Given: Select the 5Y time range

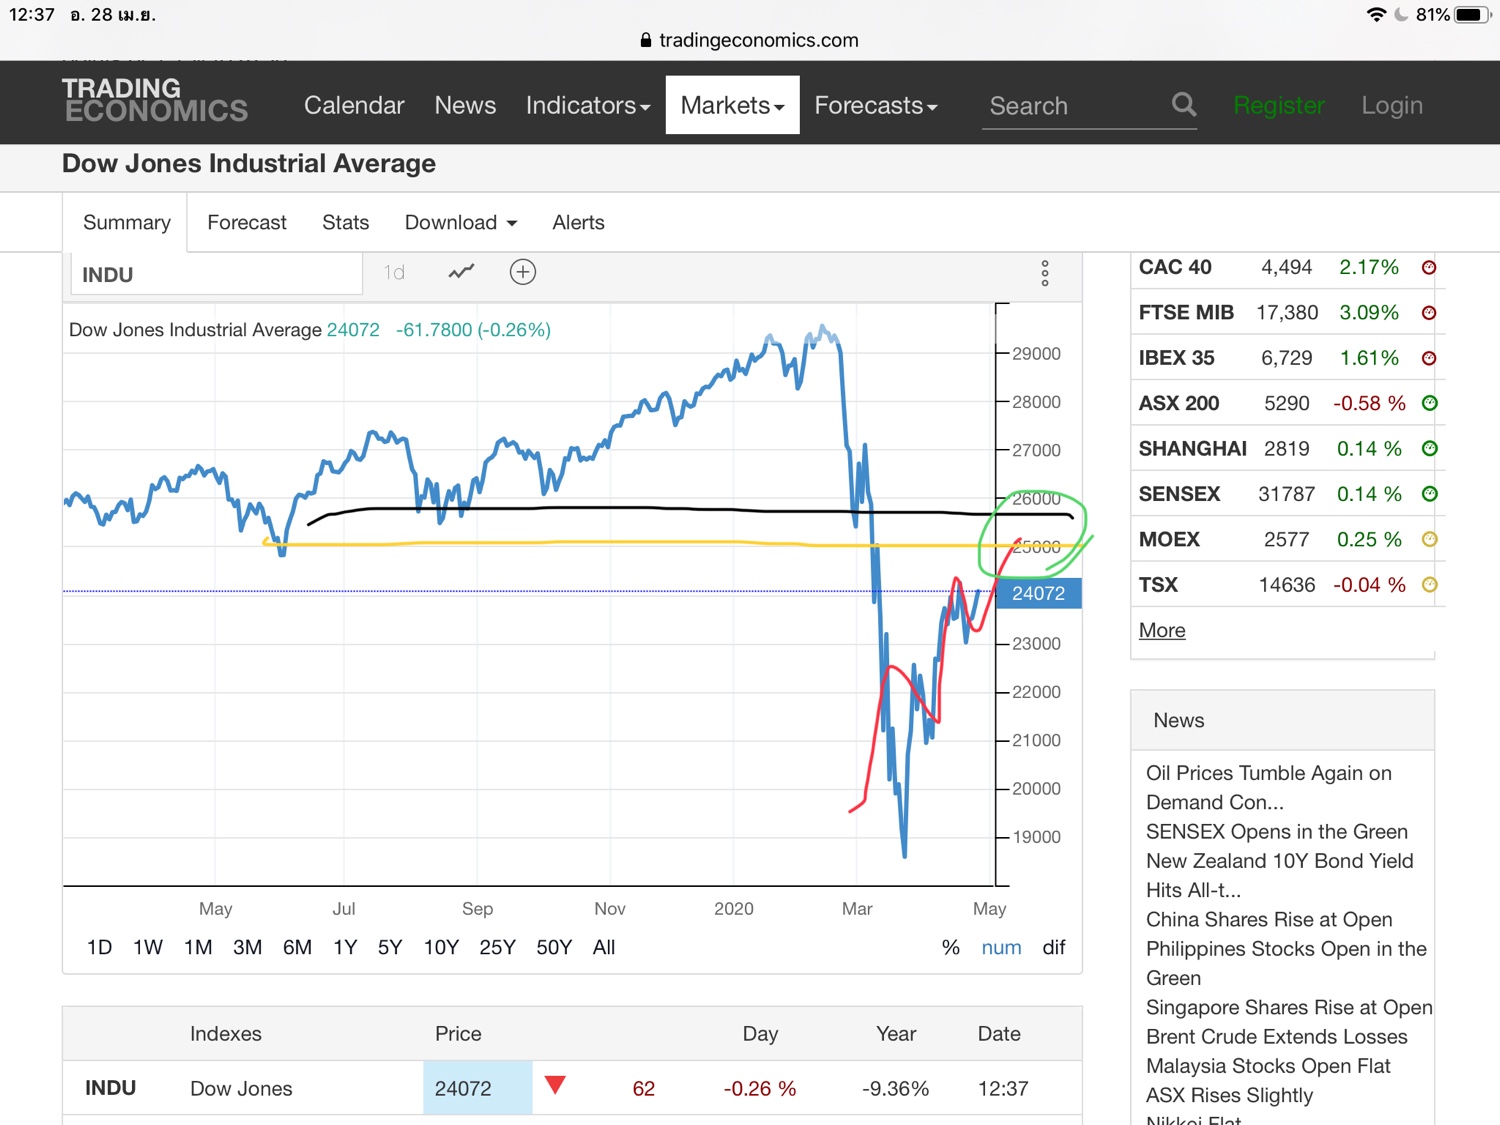Looking at the screenshot, I should [x=390, y=947].
